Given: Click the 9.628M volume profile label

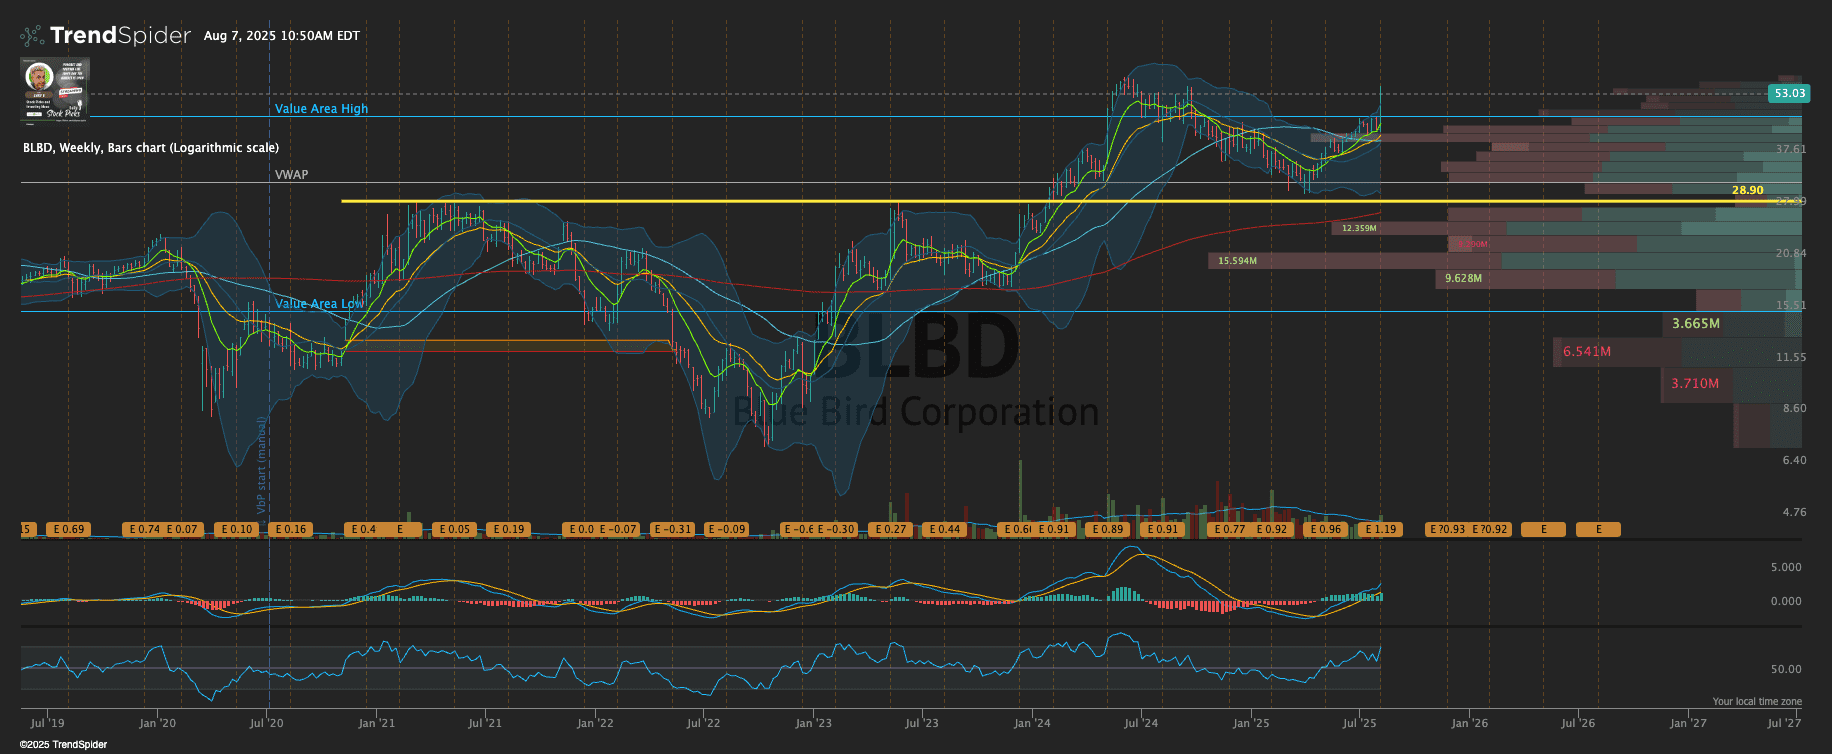Looking at the screenshot, I should pyautogui.click(x=1464, y=278).
